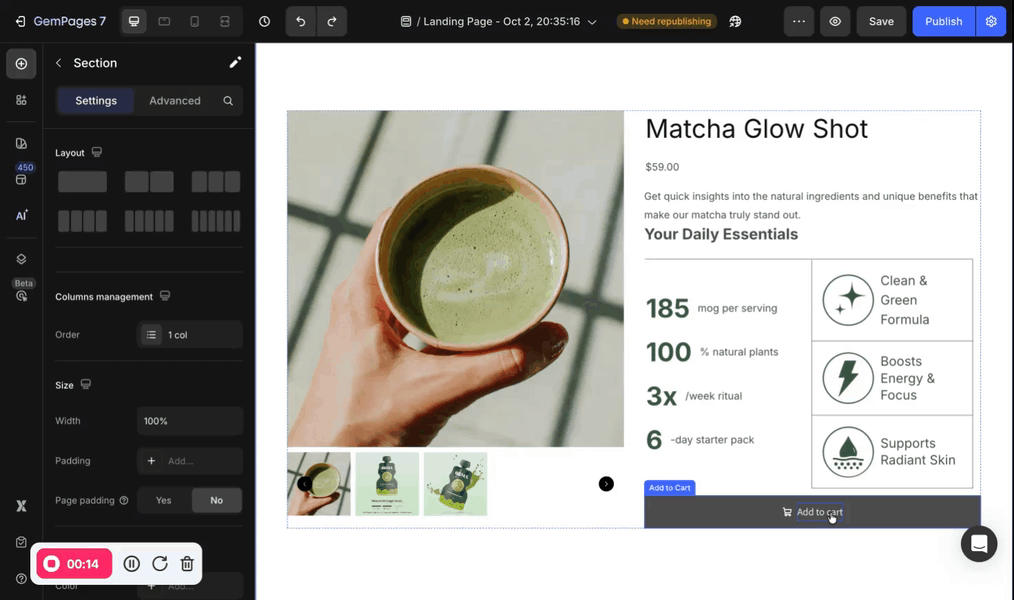Preview page with the eye icon
This screenshot has height=600, width=1014.
(834, 21)
